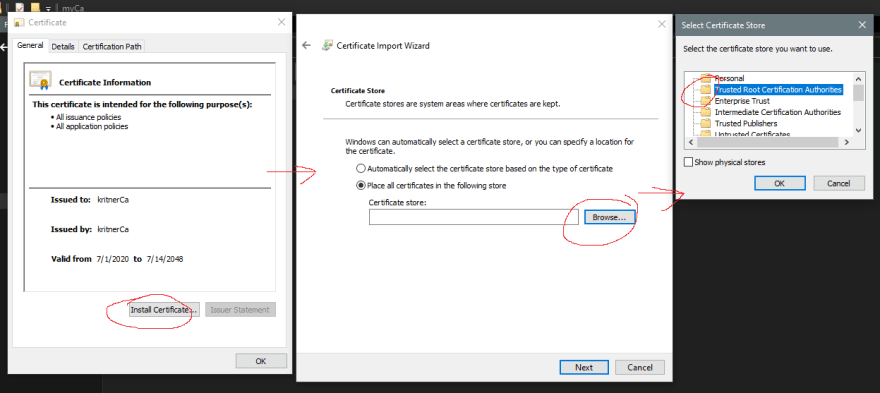Click the 'Certificate Store' heading in the wizard
The image size is (880, 393).
(x=358, y=90)
